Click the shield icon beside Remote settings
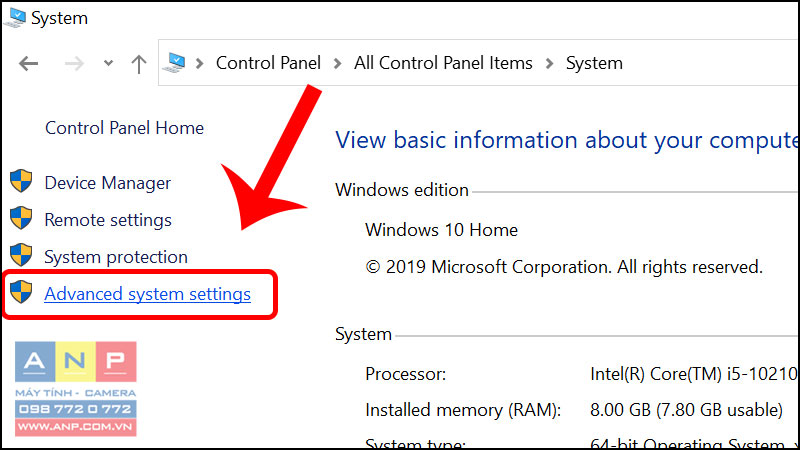Image resolution: width=800 pixels, height=450 pixels. tap(21, 218)
